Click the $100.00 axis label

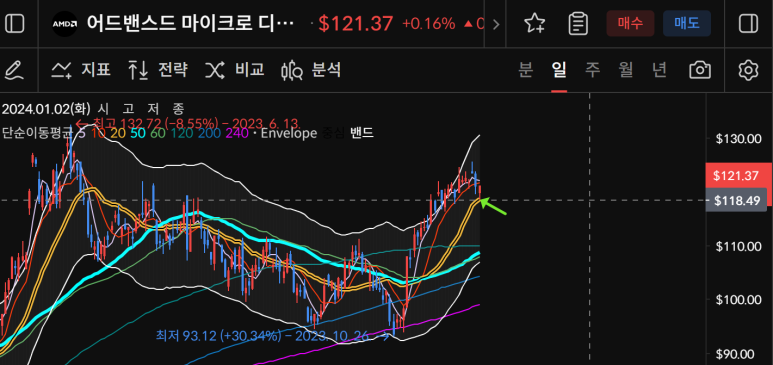point(737,299)
